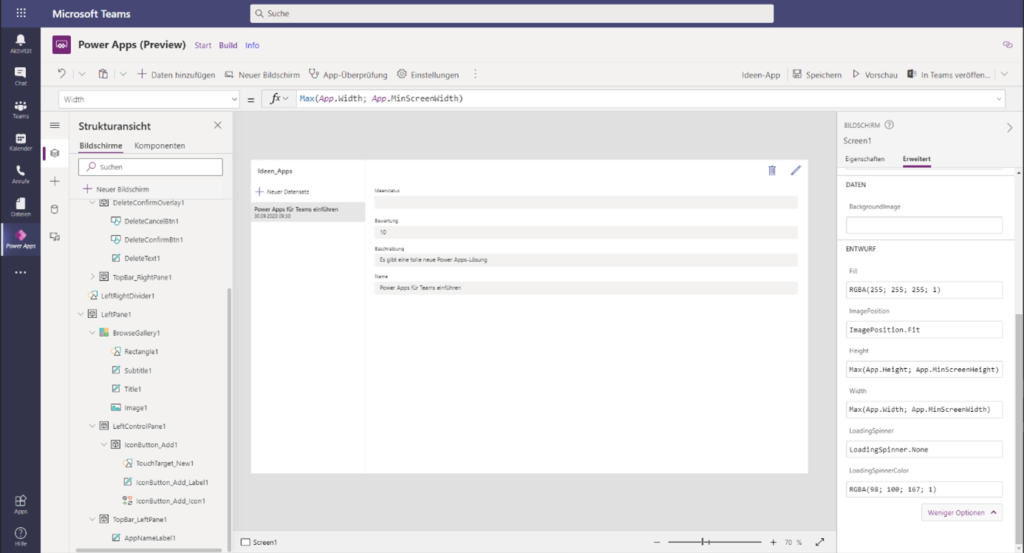
Task: Toggle the Screen1 checkbox in status bar
Action: tap(246, 542)
